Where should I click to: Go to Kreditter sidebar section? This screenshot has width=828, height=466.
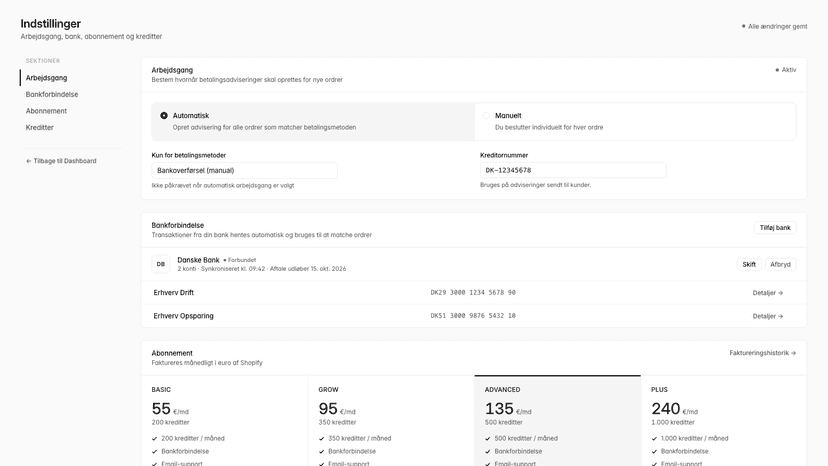click(40, 127)
